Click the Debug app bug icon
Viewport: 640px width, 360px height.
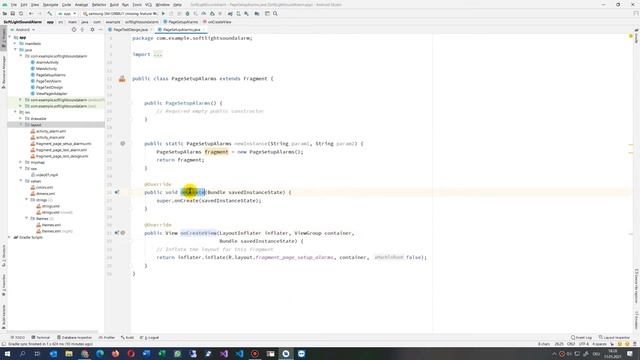pos(187,13)
